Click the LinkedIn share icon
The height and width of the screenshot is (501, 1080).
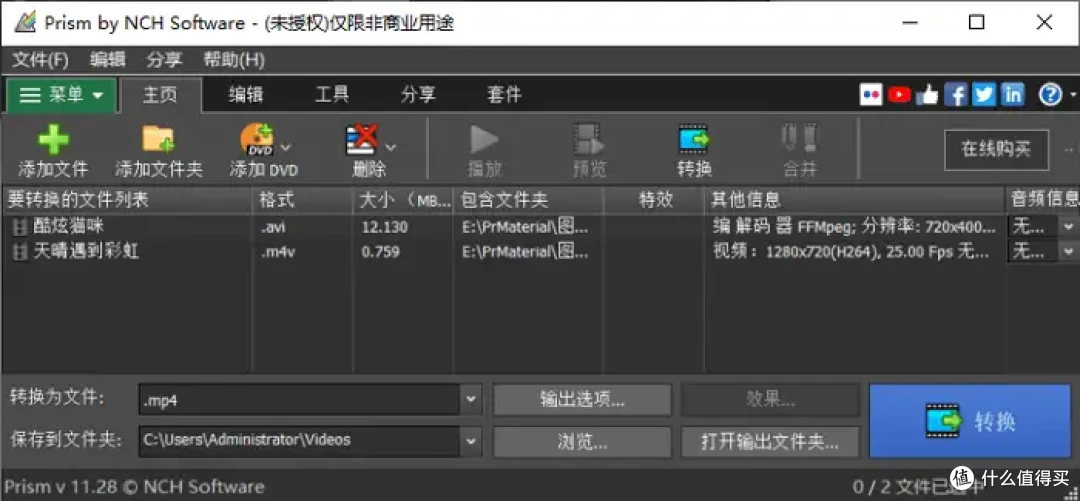tap(1012, 95)
